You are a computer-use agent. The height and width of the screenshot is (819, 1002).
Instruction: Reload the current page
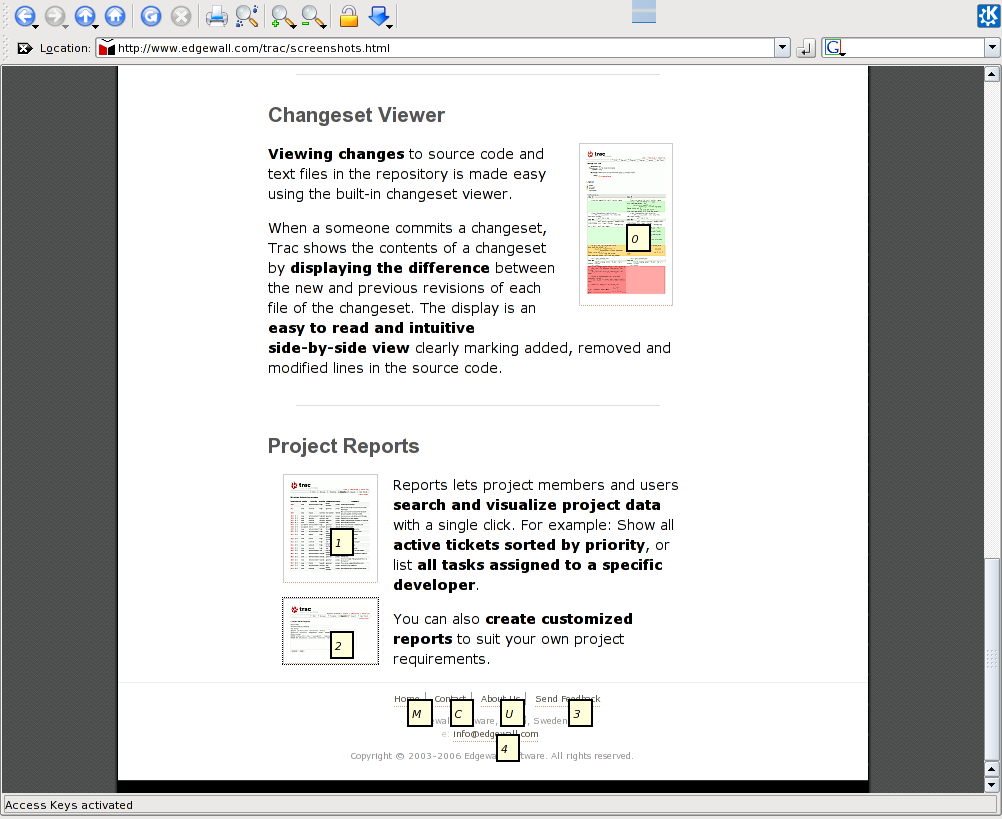click(151, 16)
